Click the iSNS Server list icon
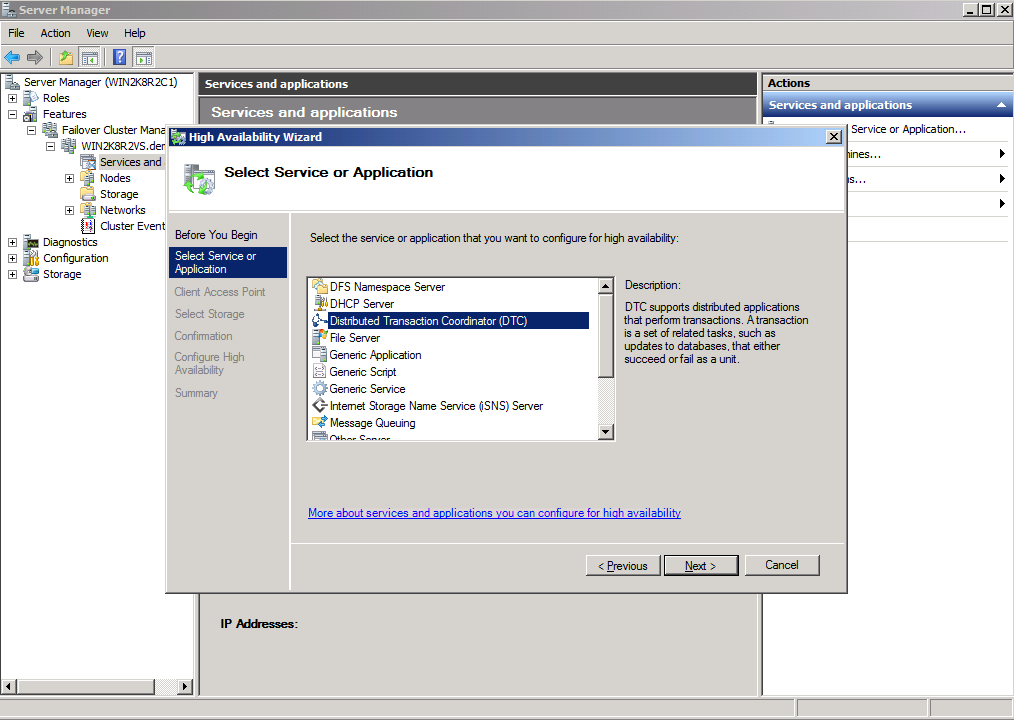The image size is (1014, 720). pyautogui.click(x=319, y=406)
